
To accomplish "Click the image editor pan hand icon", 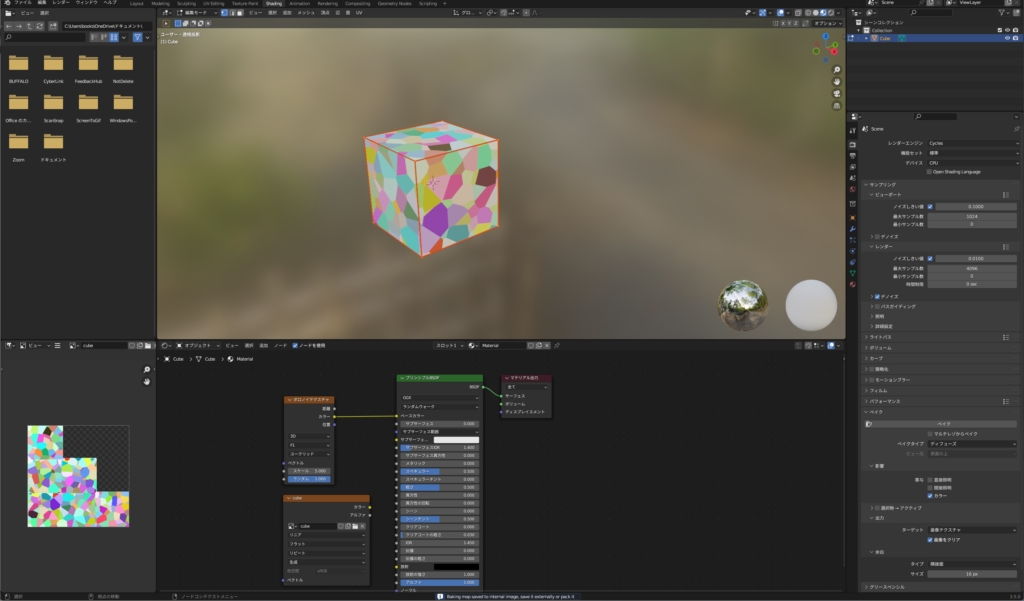I will point(147,382).
